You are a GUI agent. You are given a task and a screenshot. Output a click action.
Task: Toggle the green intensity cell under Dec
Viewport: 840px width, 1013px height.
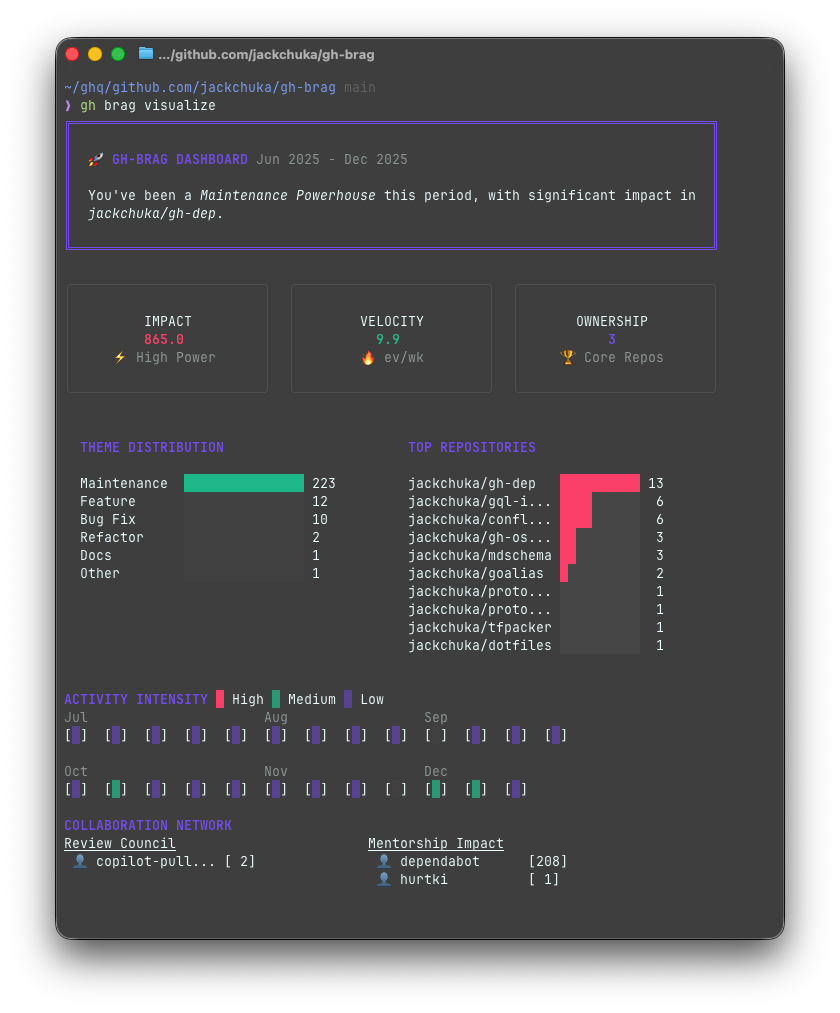point(437,789)
